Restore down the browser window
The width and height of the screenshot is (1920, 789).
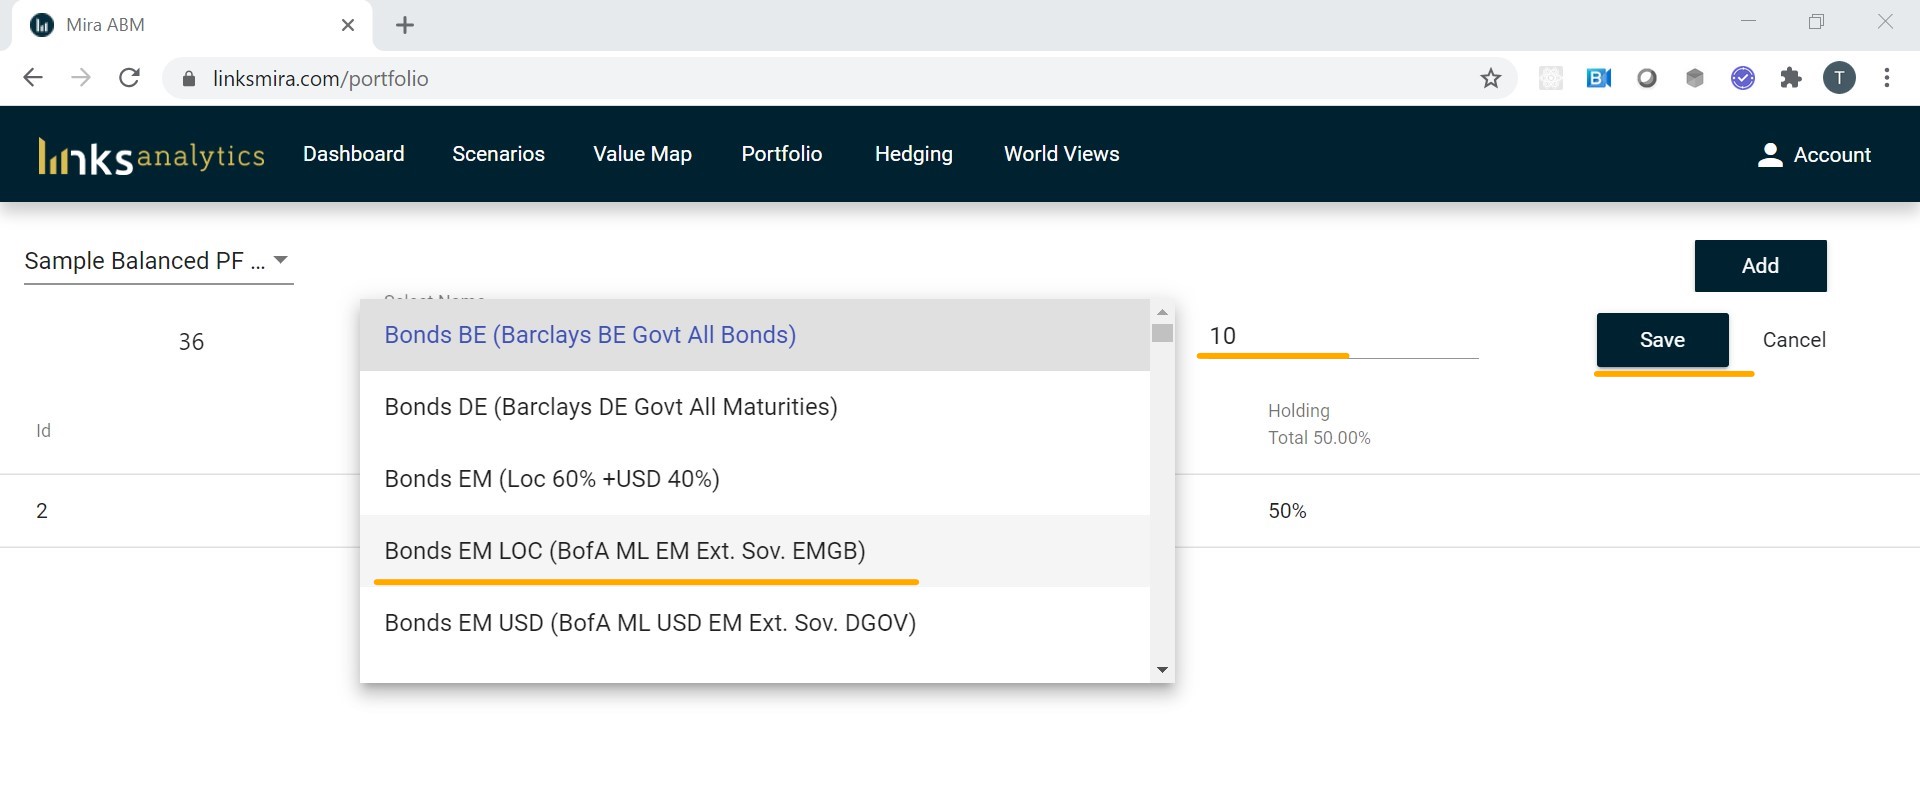(x=1816, y=22)
